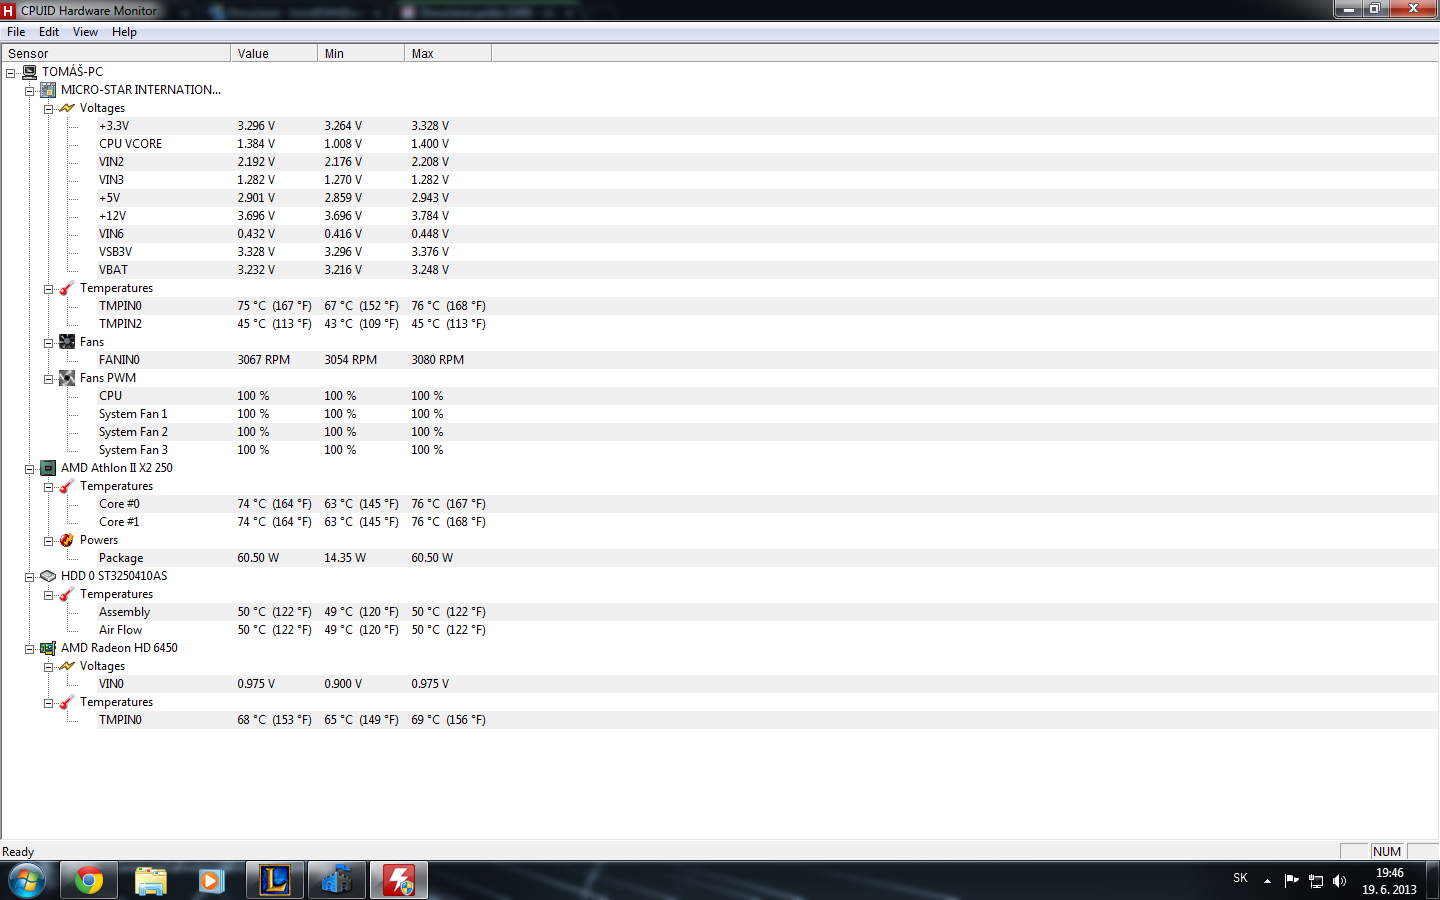Viewport: 1440px width, 900px height.
Task: Select the Assembly temperature row
Action: [767, 612]
